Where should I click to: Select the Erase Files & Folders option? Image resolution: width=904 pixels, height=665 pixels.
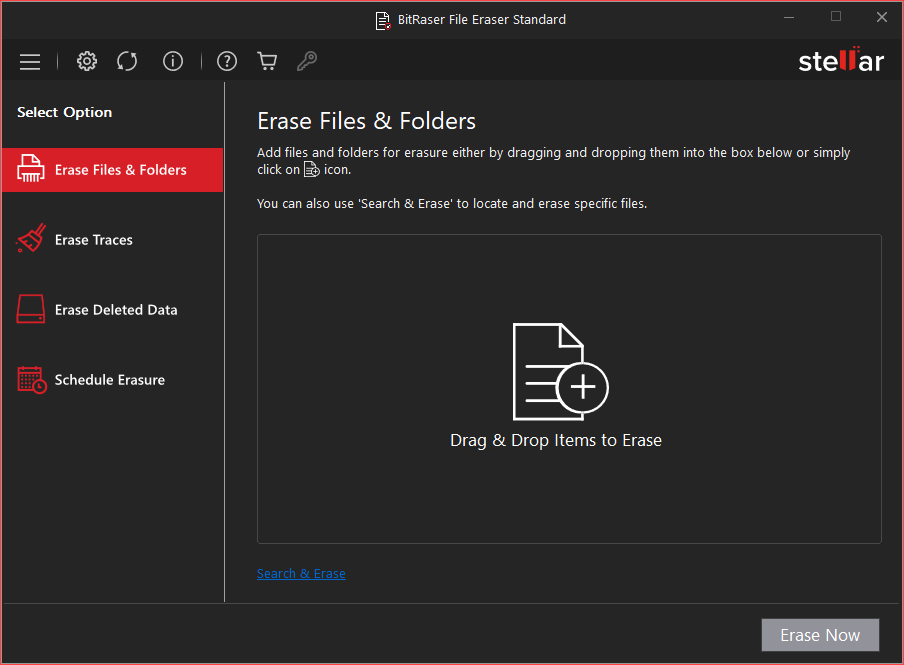[112, 170]
